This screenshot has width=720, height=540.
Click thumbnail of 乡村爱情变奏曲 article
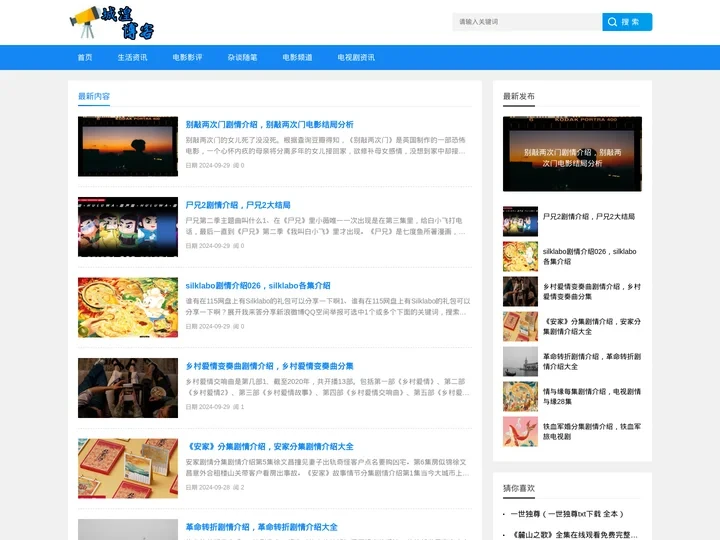pos(128,388)
